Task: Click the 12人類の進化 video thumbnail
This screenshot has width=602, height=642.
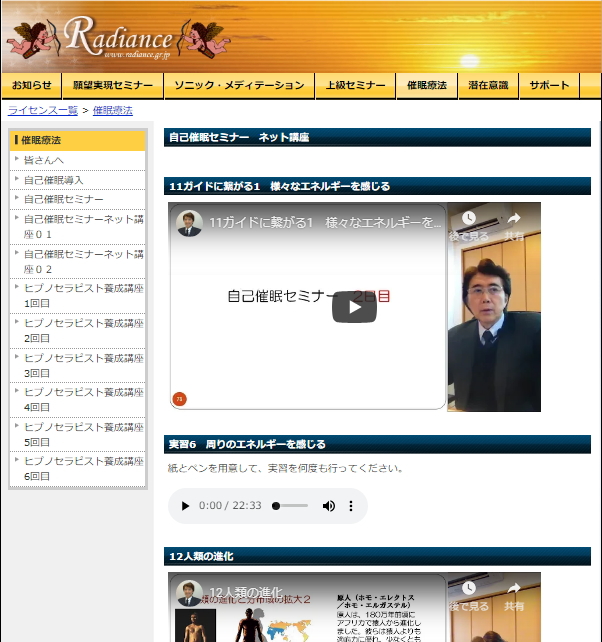Action: point(354,607)
